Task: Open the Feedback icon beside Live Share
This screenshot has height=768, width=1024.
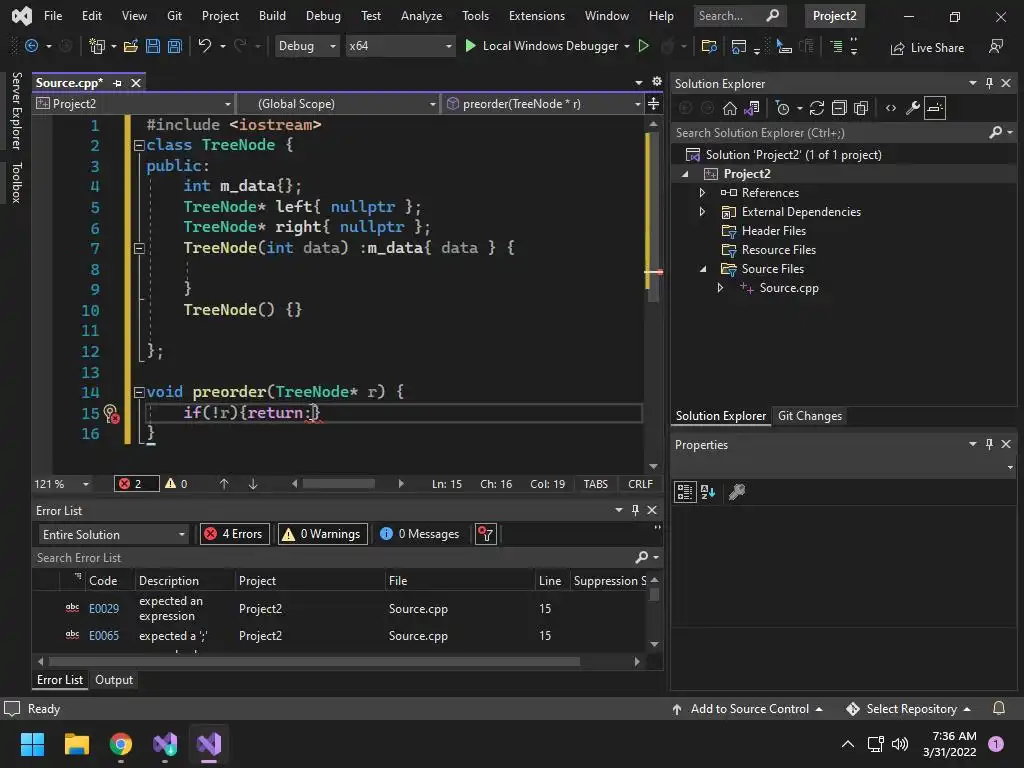Action: tap(996, 46)
